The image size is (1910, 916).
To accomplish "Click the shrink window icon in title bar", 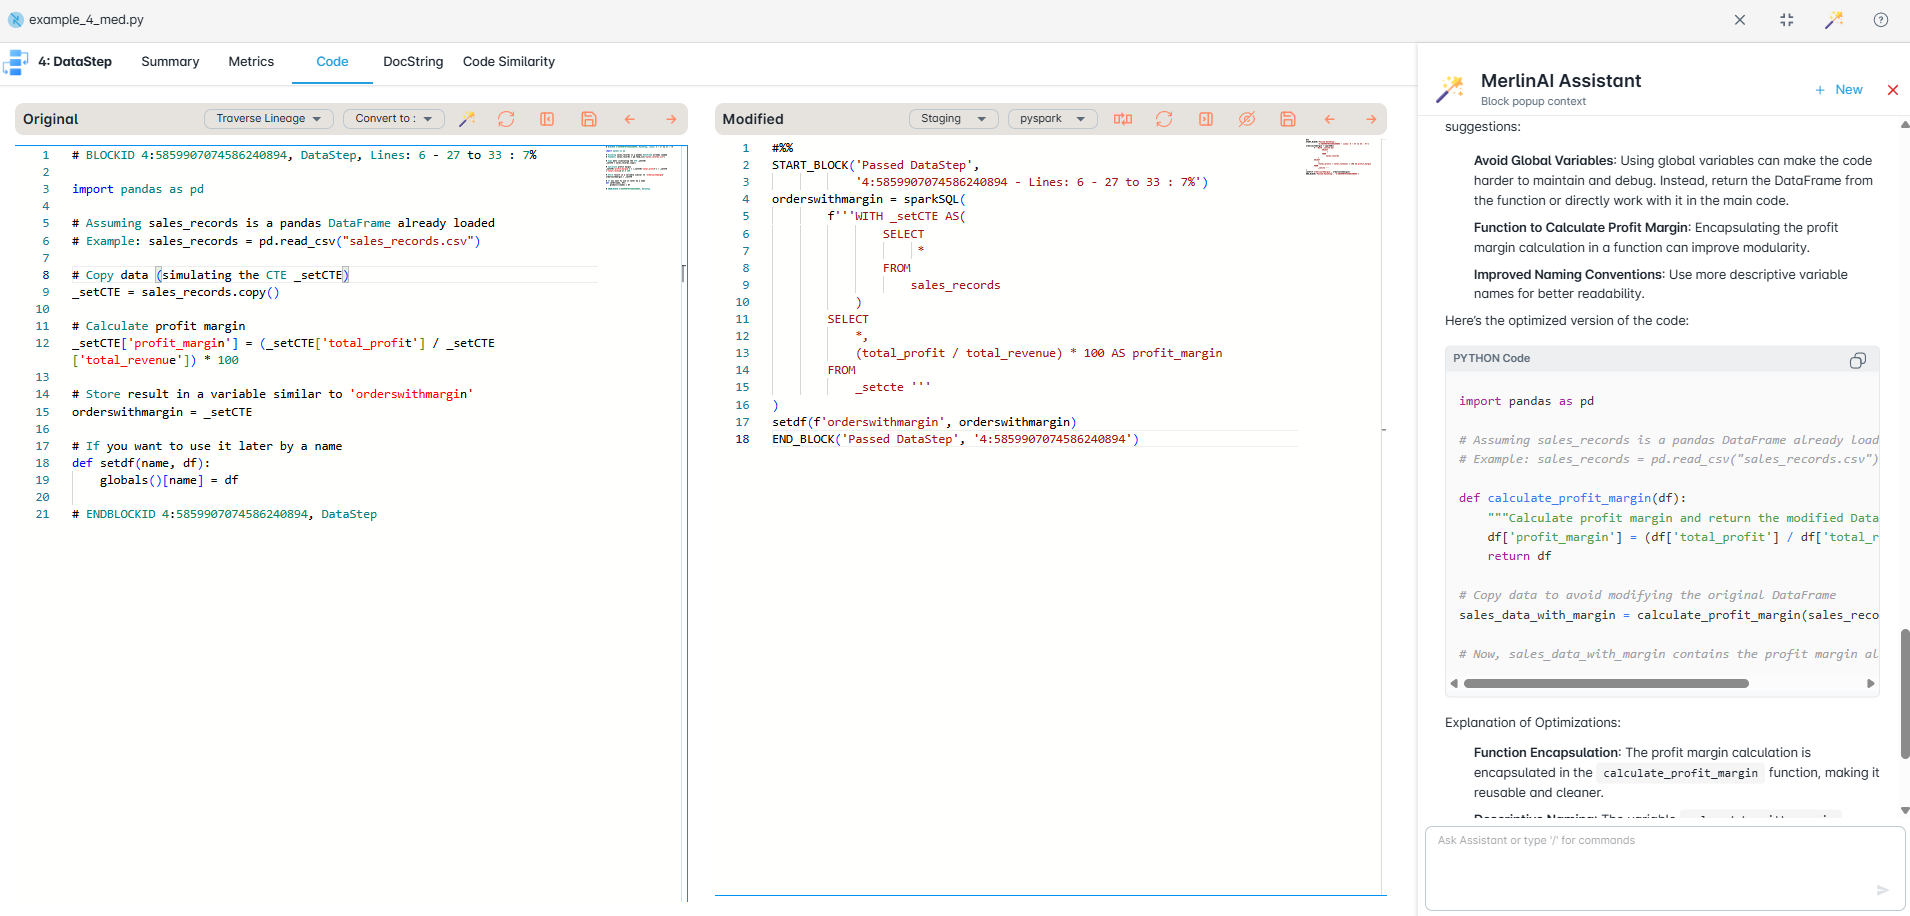I will pyautogui.click(x=1787, y=19).
